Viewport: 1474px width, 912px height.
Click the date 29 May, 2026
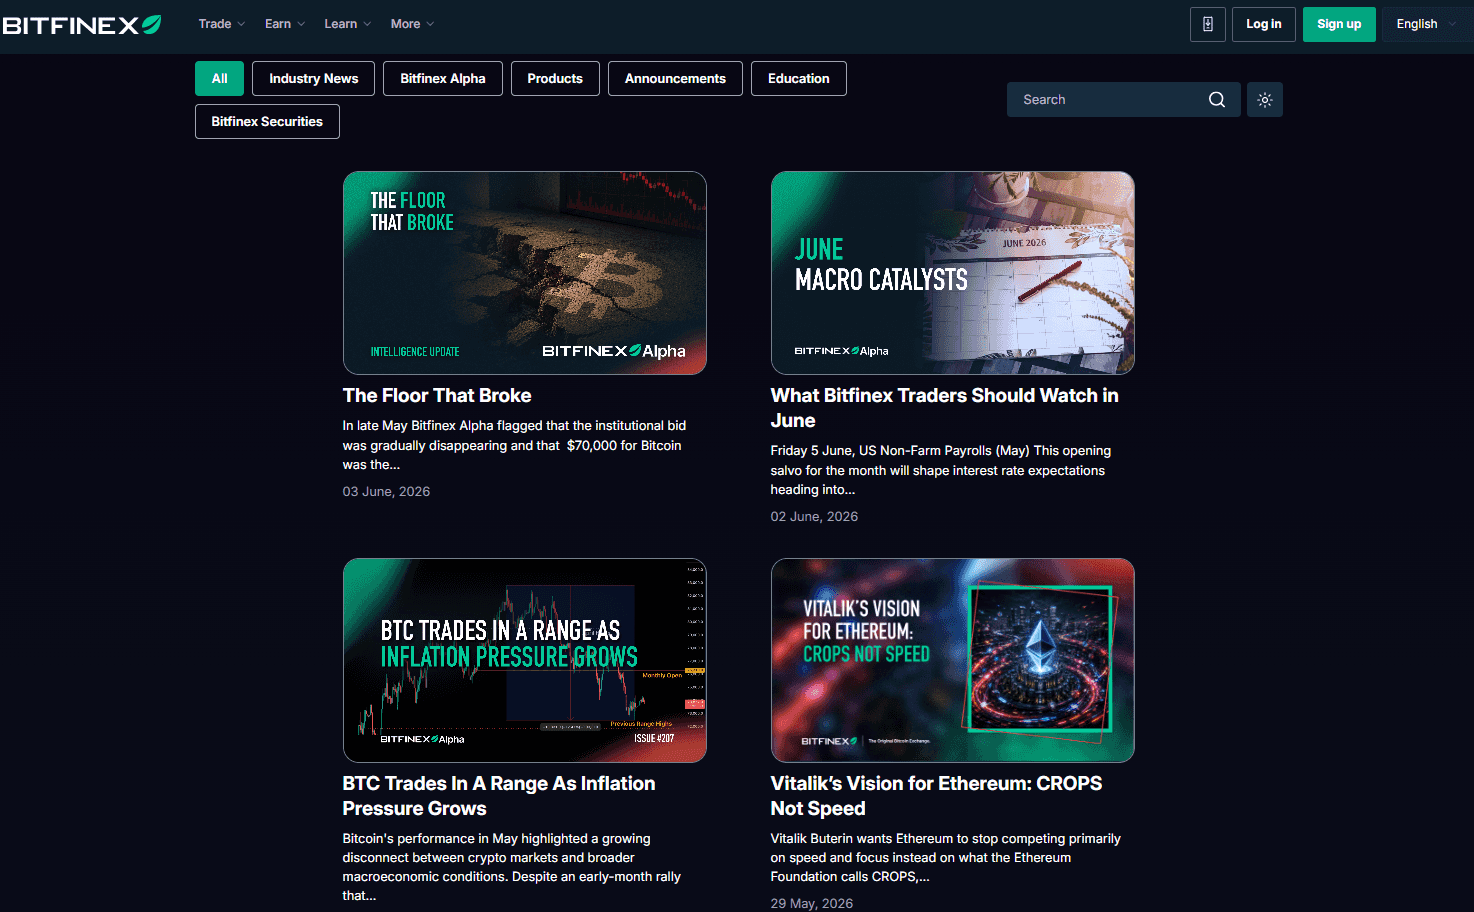pyautogui.click(x=812, y=903)
